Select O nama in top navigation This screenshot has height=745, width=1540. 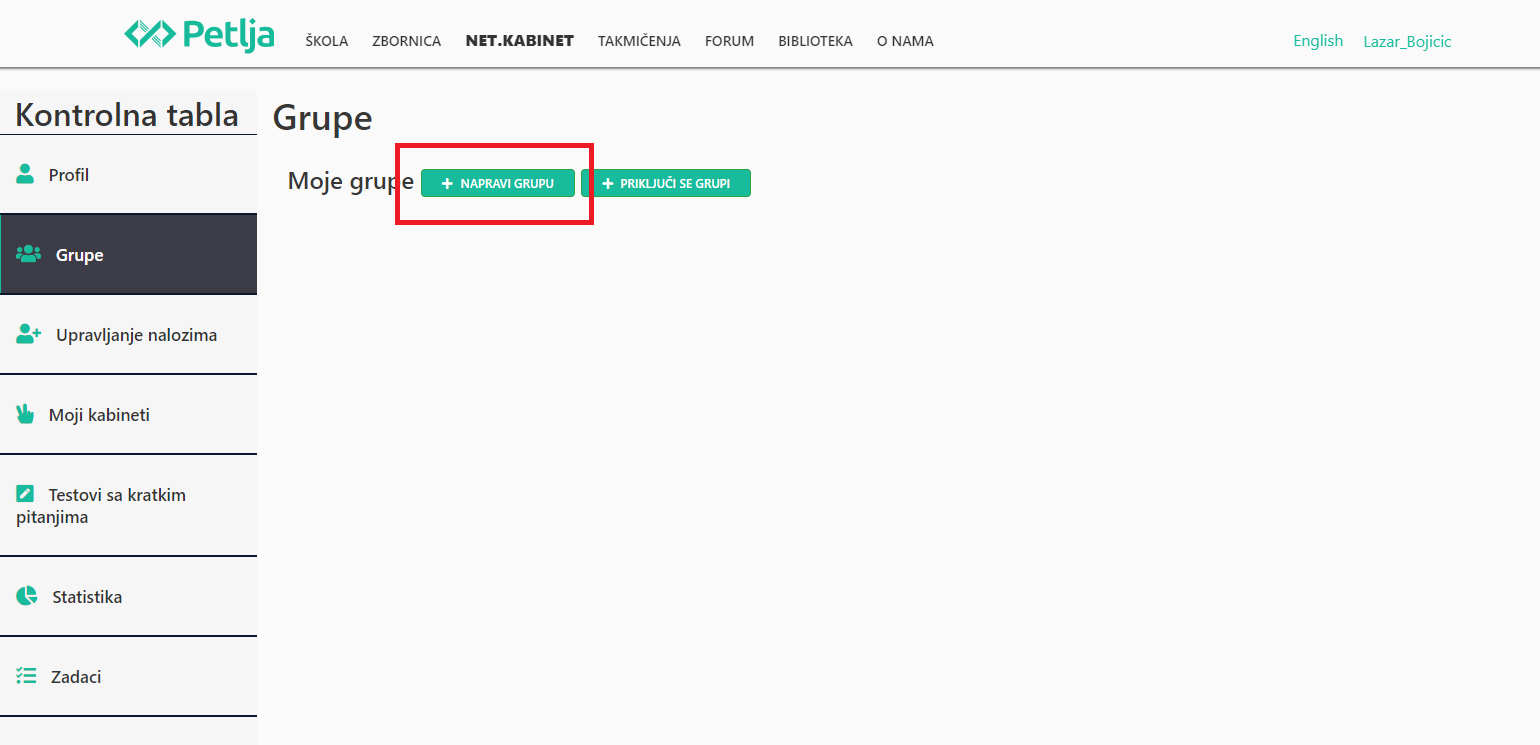click(x=905, y=41)
